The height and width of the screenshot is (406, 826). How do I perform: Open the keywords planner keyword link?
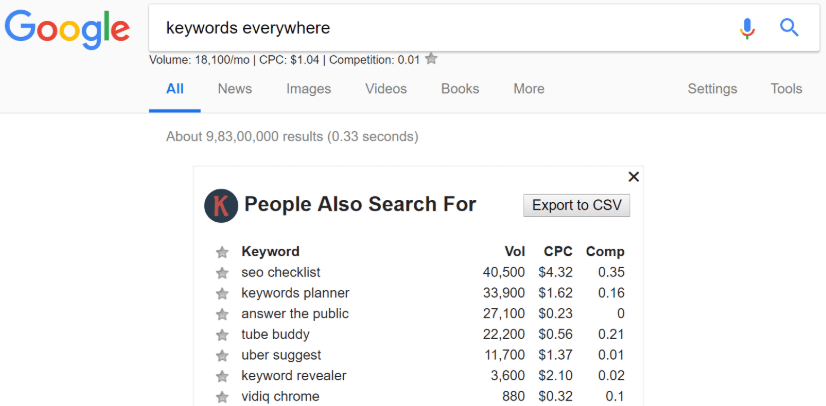(x=296, y=293)
